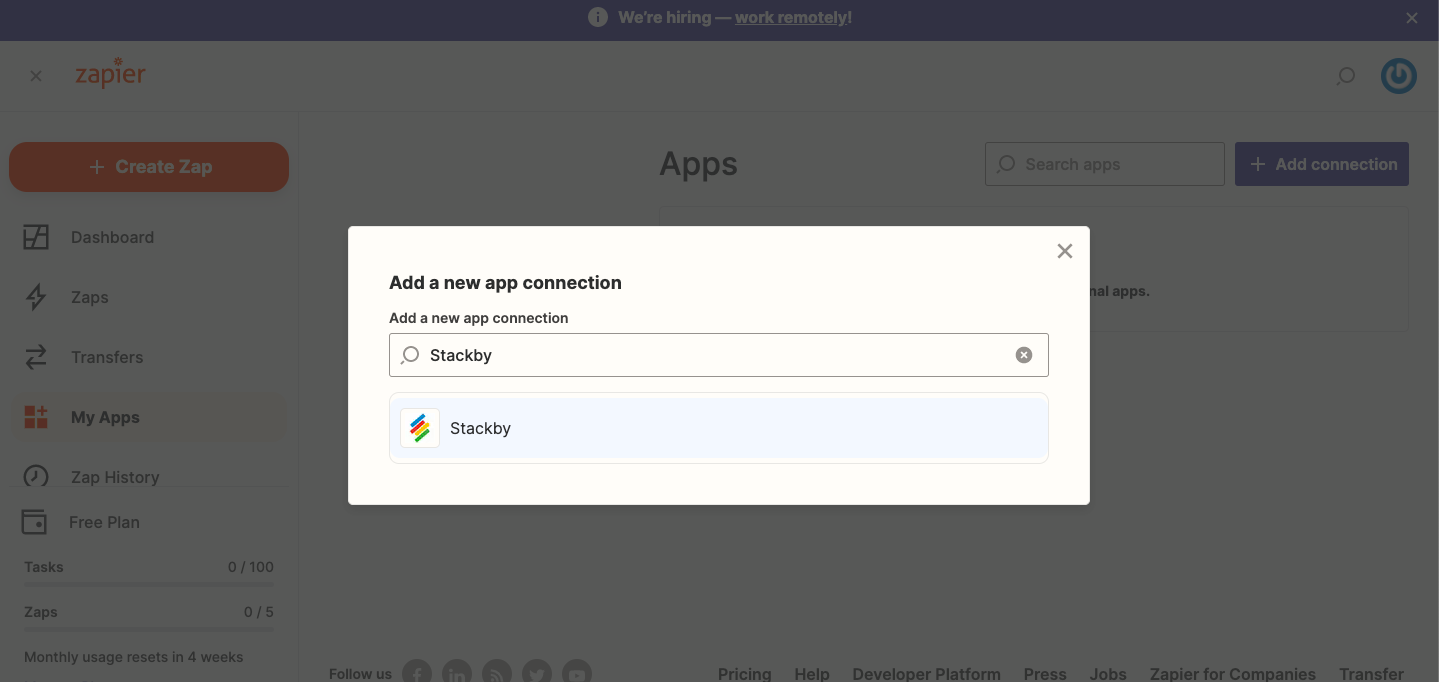This screenshot has width=1439, height=682.
Task: Click the Add connection button
Action: click(1321, 164)
